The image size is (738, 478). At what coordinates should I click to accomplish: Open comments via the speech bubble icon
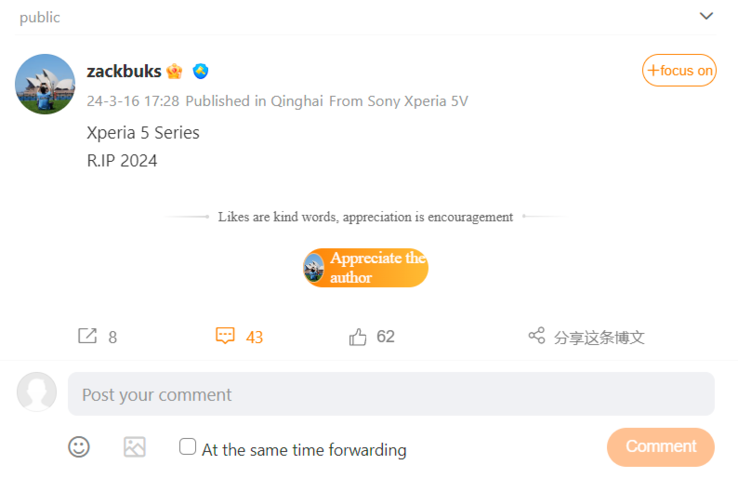point(225,336)
